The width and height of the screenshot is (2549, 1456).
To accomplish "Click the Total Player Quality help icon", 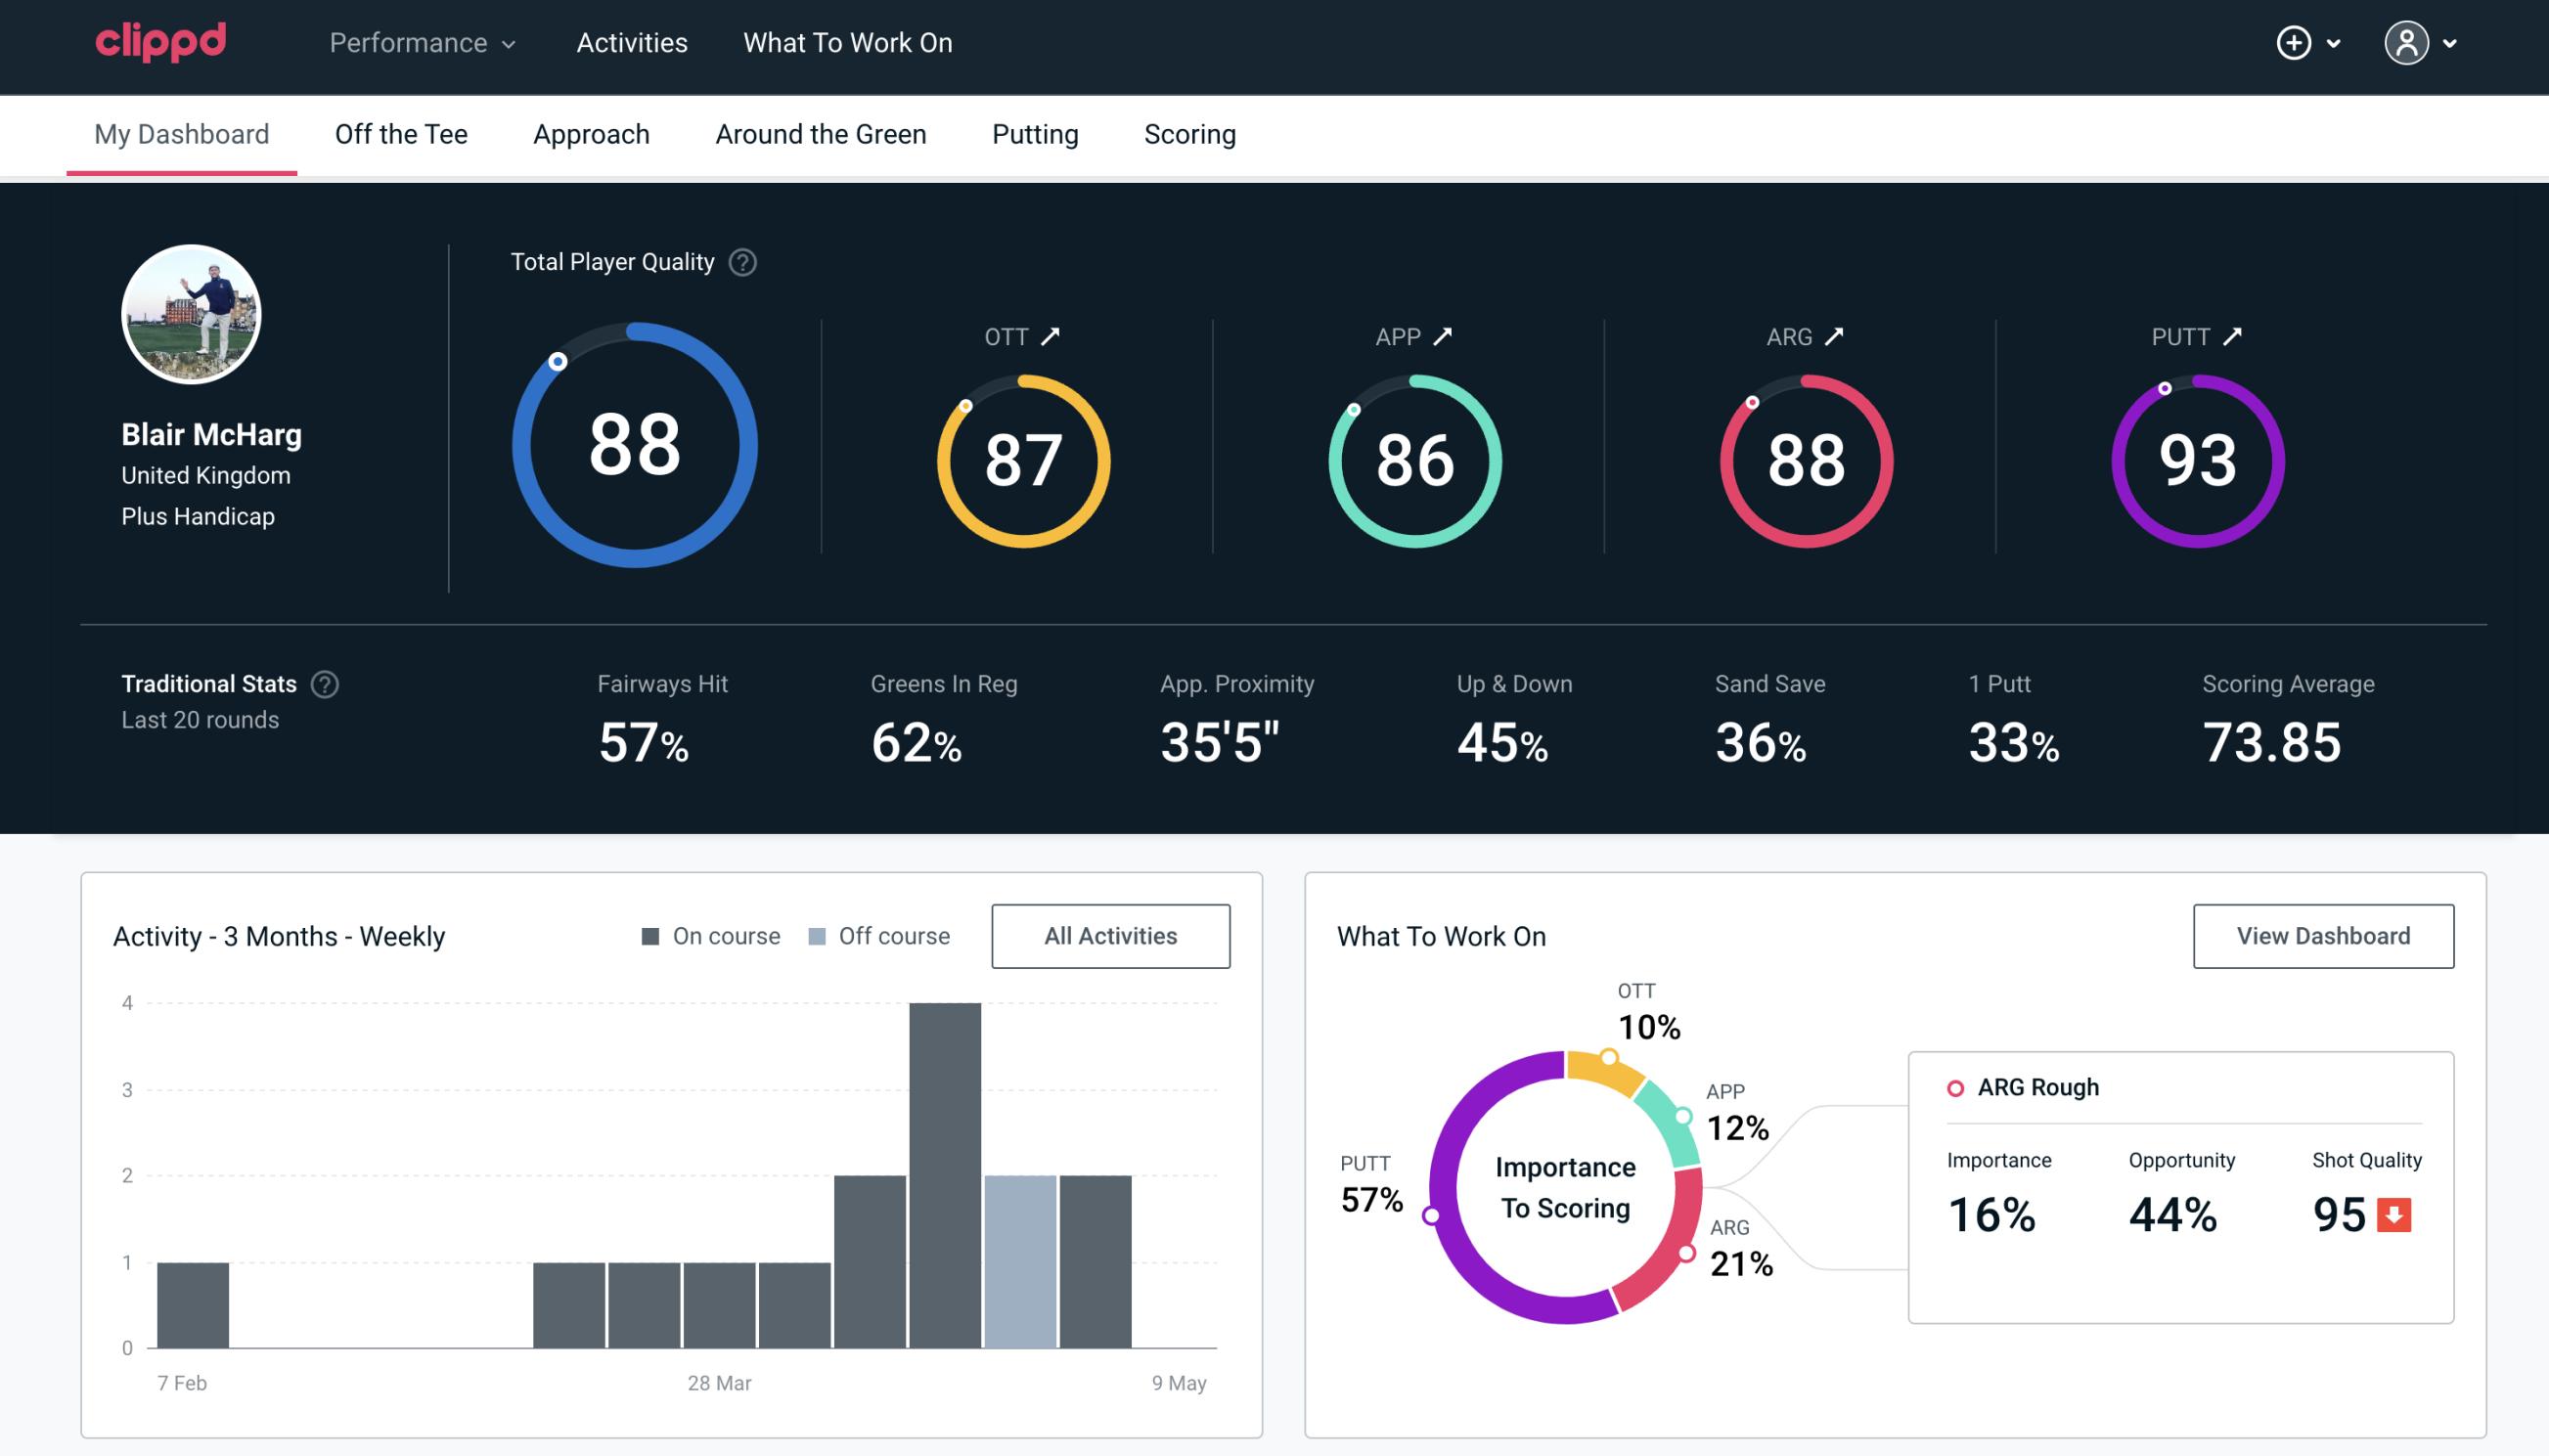I will click(742, 261).
